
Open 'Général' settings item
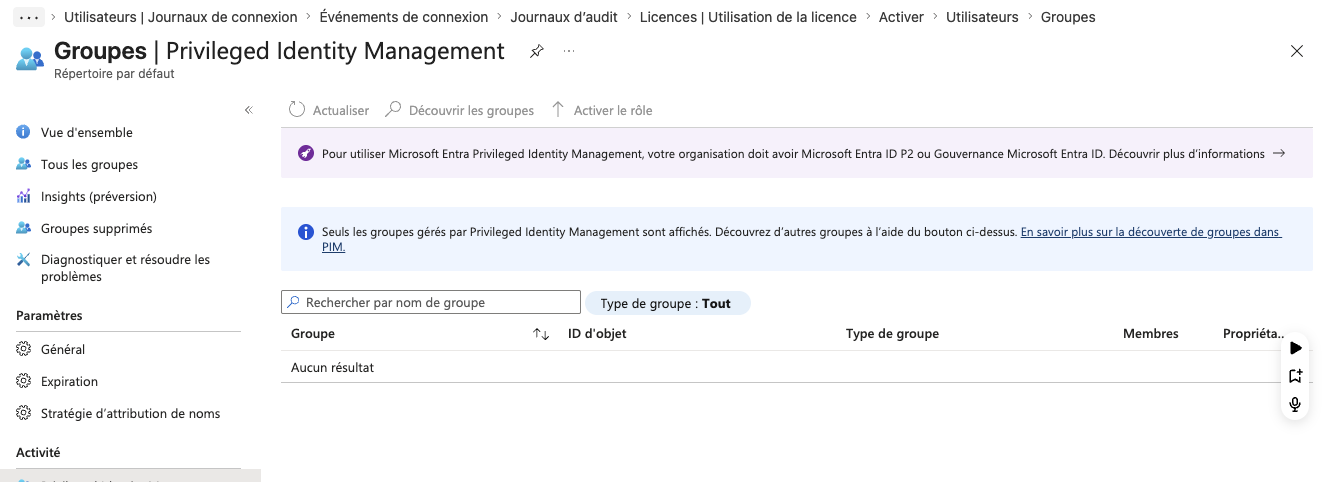click(x=63, y=349)
